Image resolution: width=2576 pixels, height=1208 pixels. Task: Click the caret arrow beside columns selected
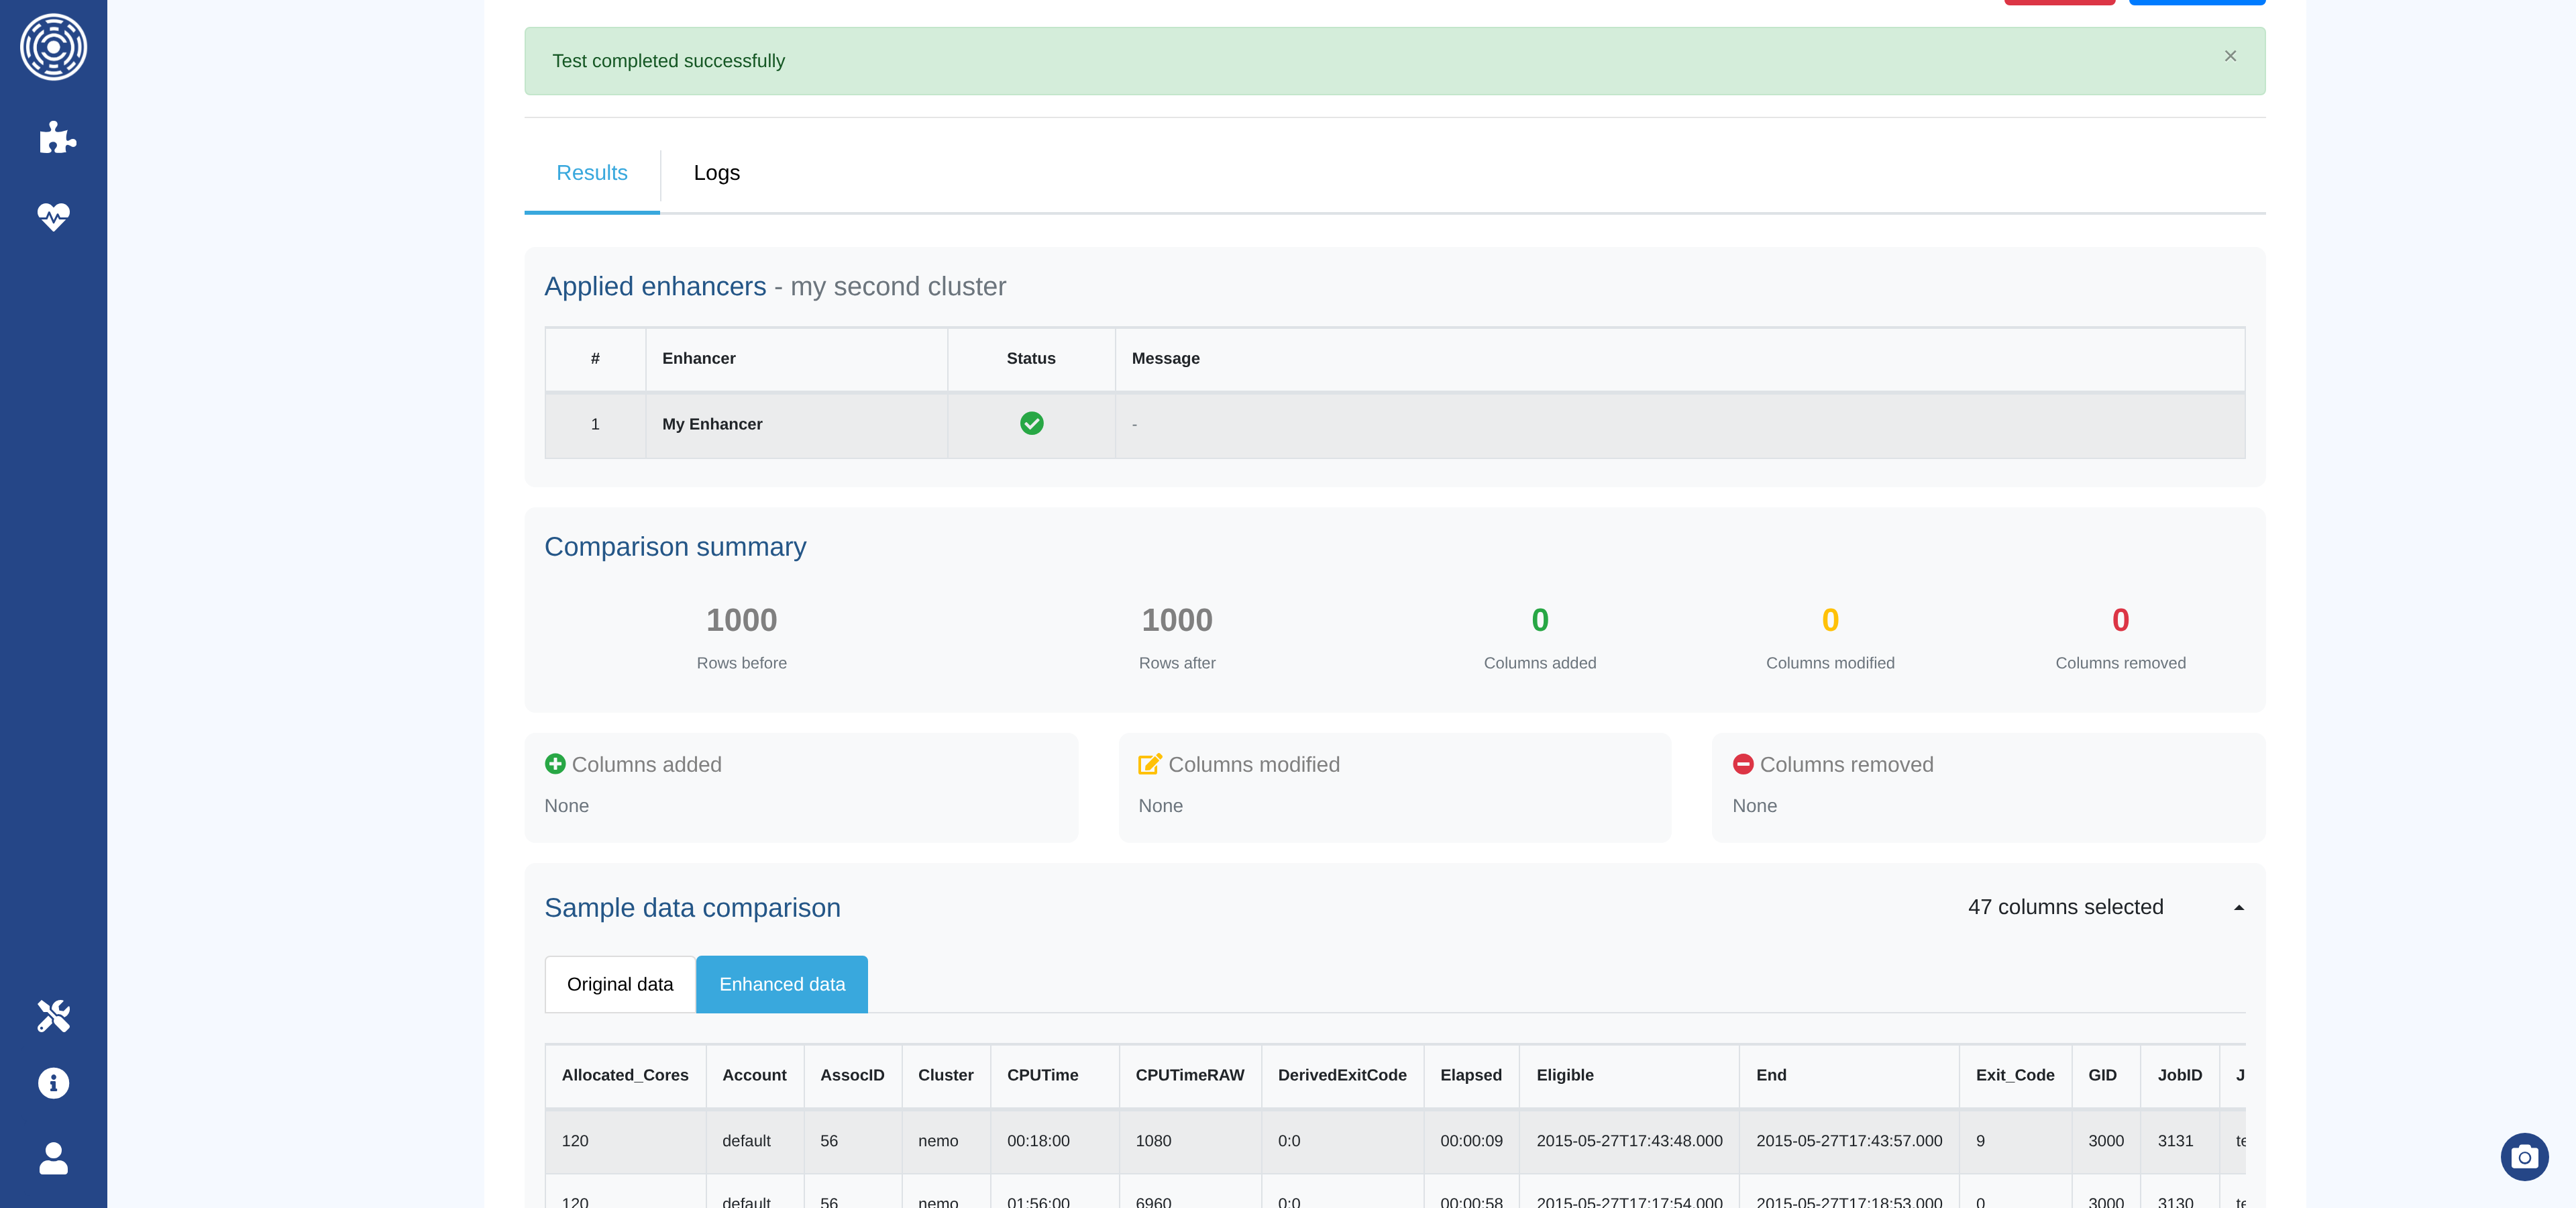2238,908
